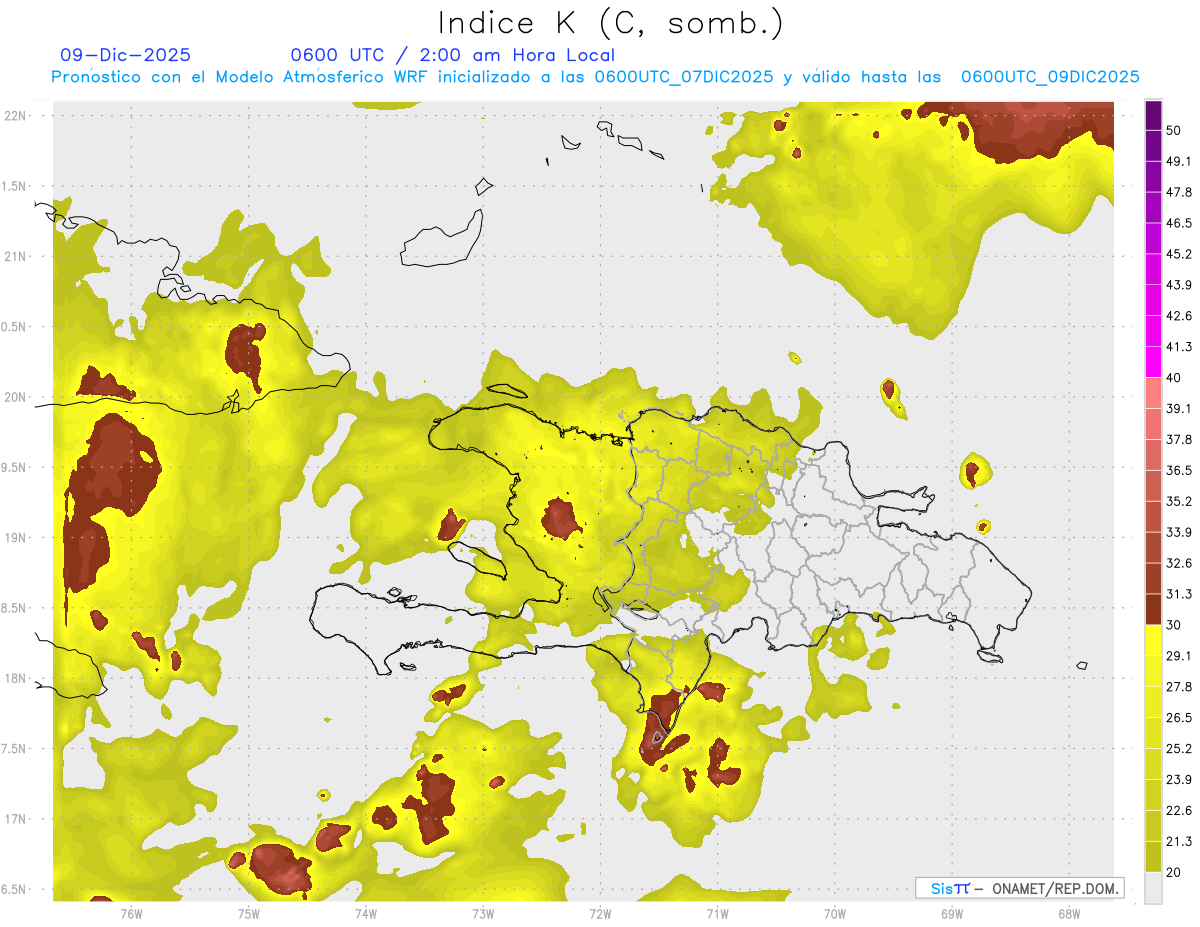Click the '31.3' color scale value
The height and width of the screenshot is (927, 1200).
[1178, 595]
